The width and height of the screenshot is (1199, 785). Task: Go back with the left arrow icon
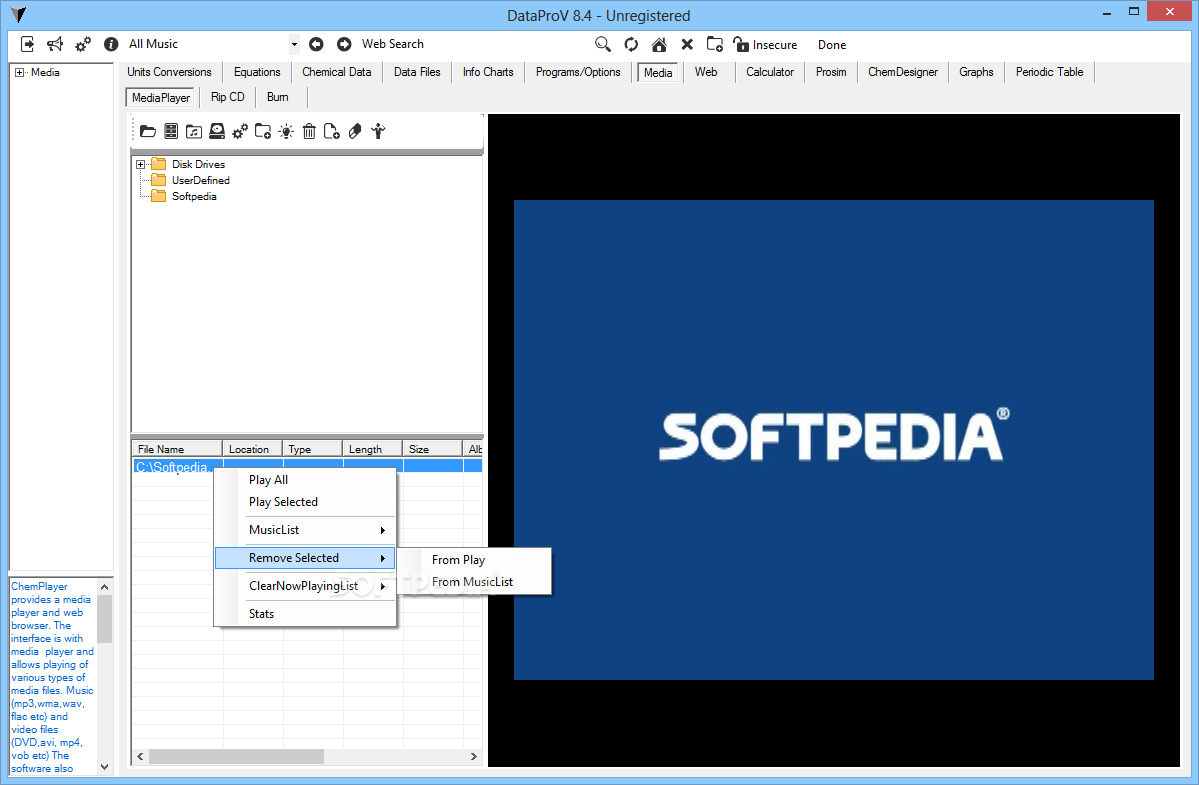click(316, 44)
